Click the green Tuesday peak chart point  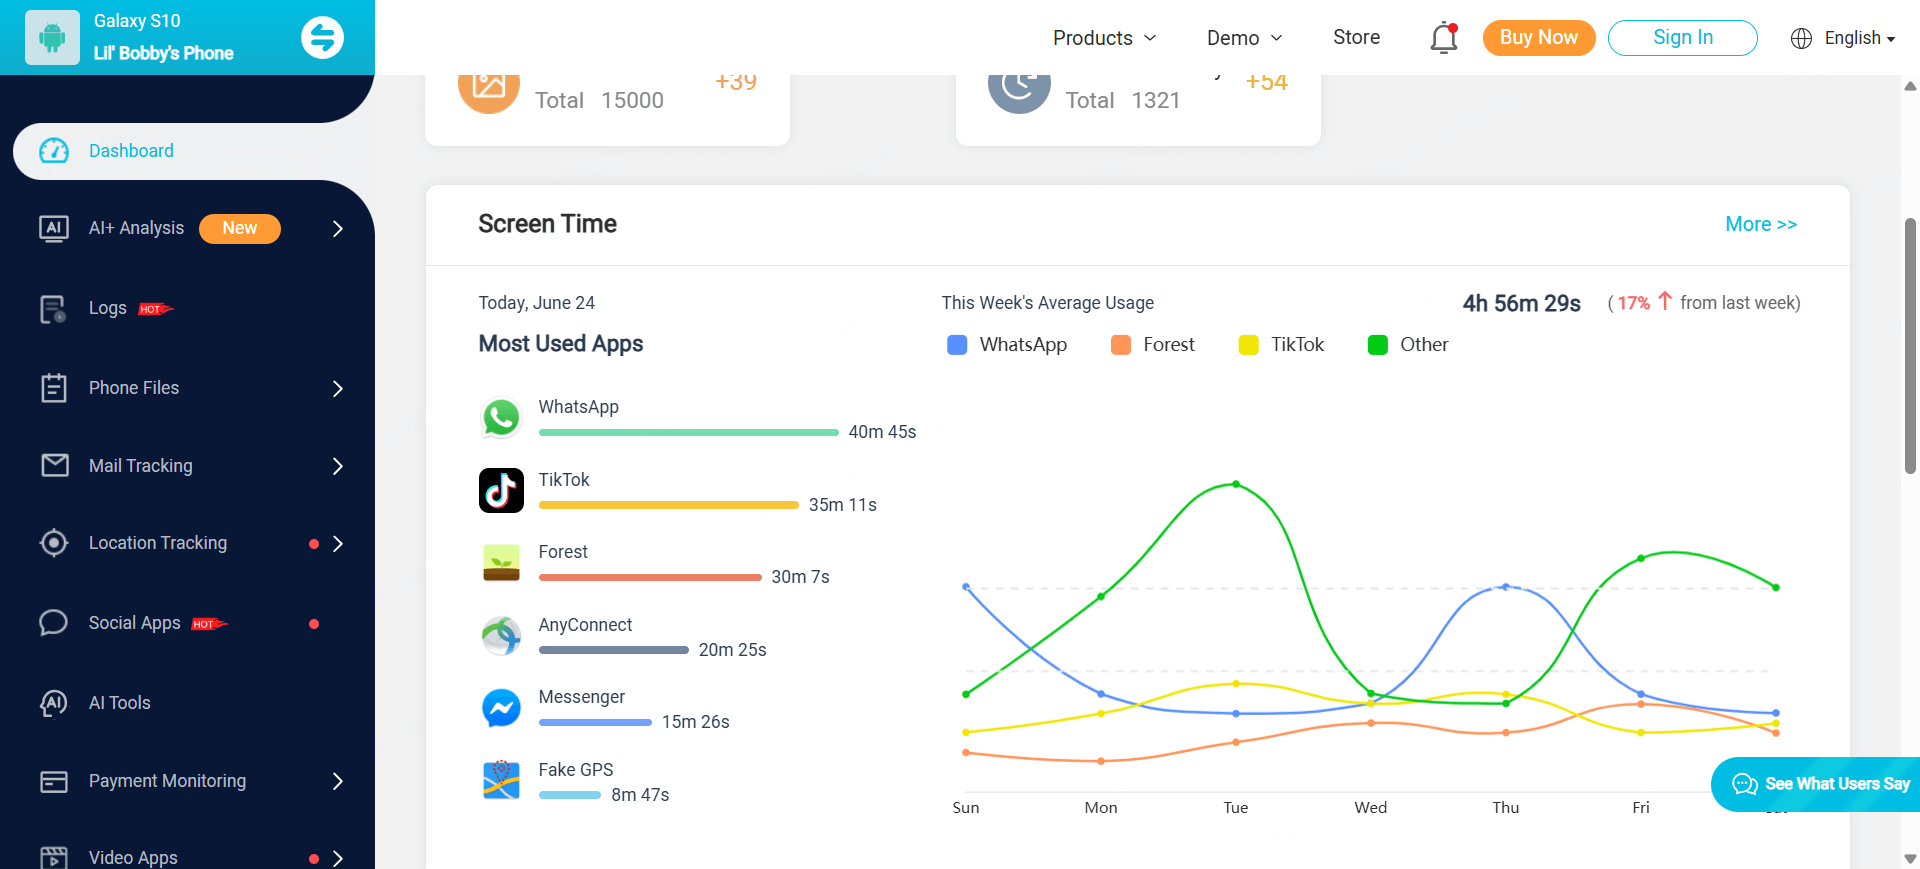pyautogui.click(x=1236, y=484)
